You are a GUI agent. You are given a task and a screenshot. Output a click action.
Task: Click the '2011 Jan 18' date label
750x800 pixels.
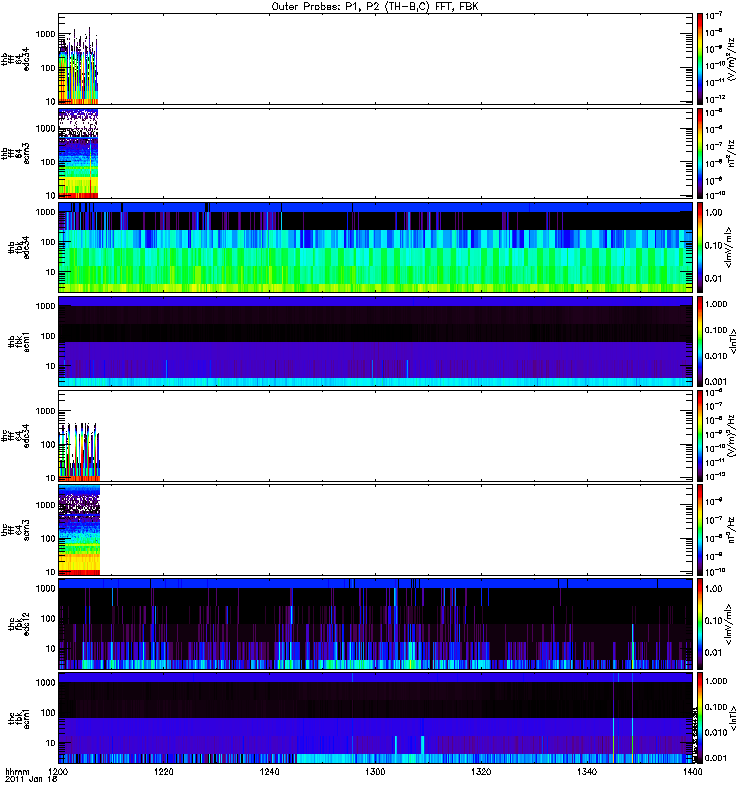coord(31,779)
